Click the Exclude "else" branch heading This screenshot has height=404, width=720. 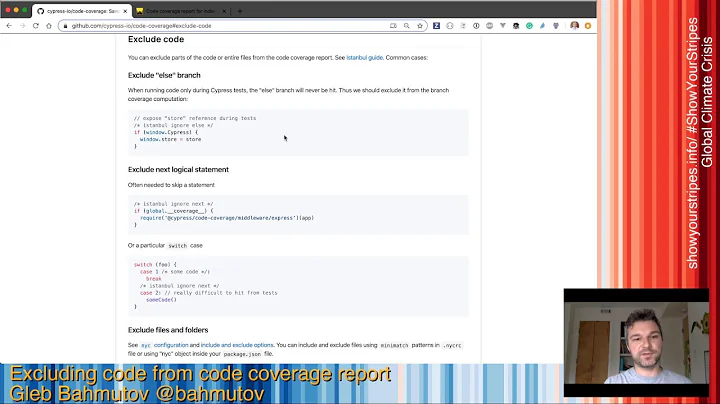tap(164, 75)
